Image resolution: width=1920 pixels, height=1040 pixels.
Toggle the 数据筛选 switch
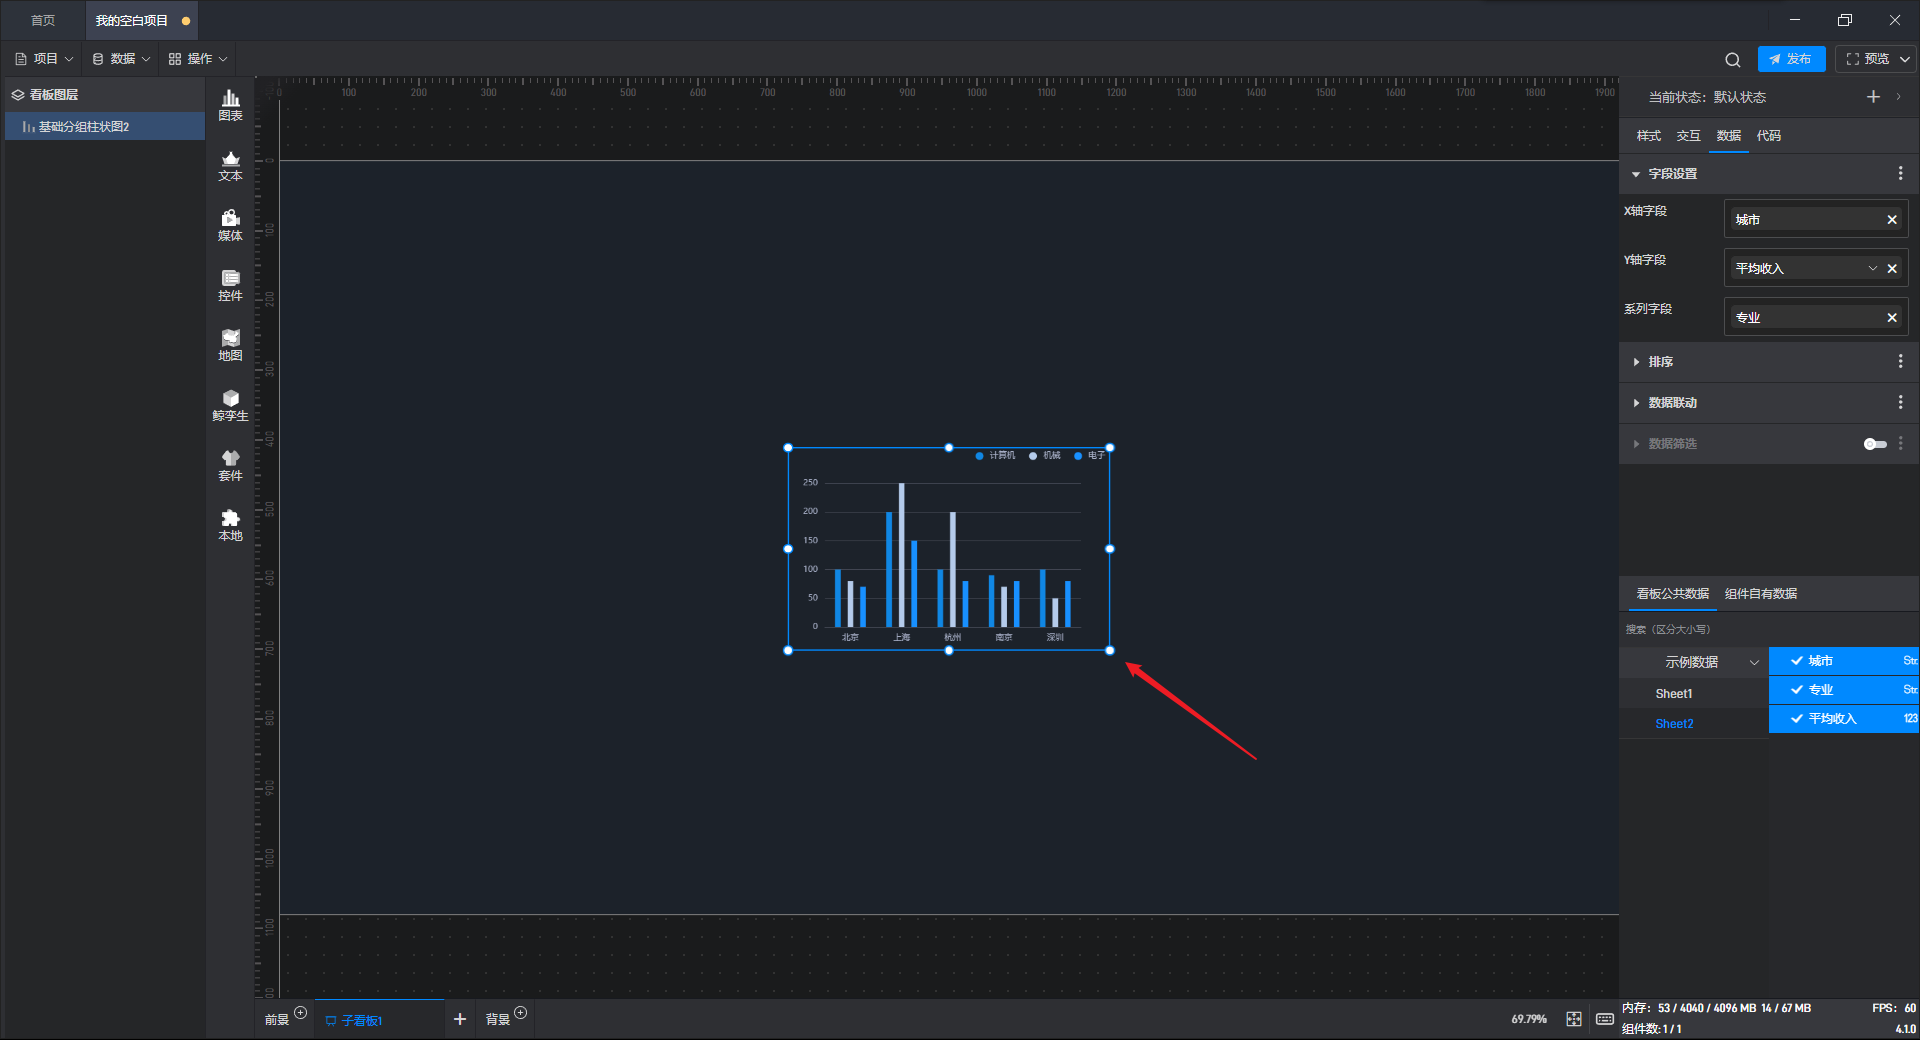click(x=1875, y=444)
